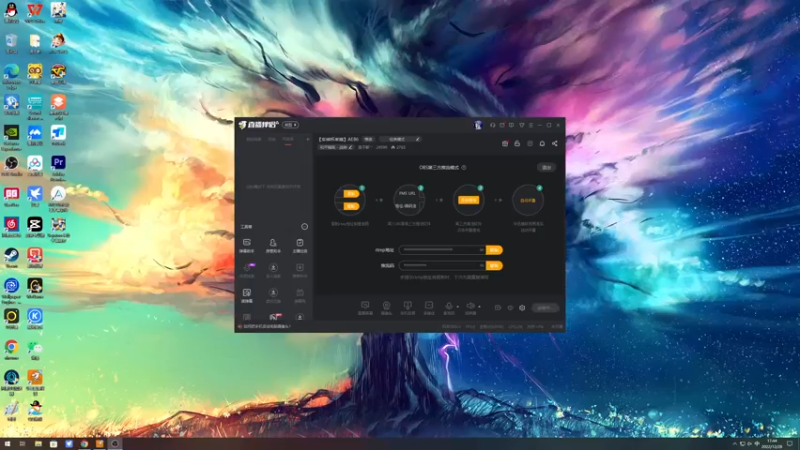This screenshot has width=800, height=450.
Task: Open the book icon in the title bar
Action: (512, 125)
